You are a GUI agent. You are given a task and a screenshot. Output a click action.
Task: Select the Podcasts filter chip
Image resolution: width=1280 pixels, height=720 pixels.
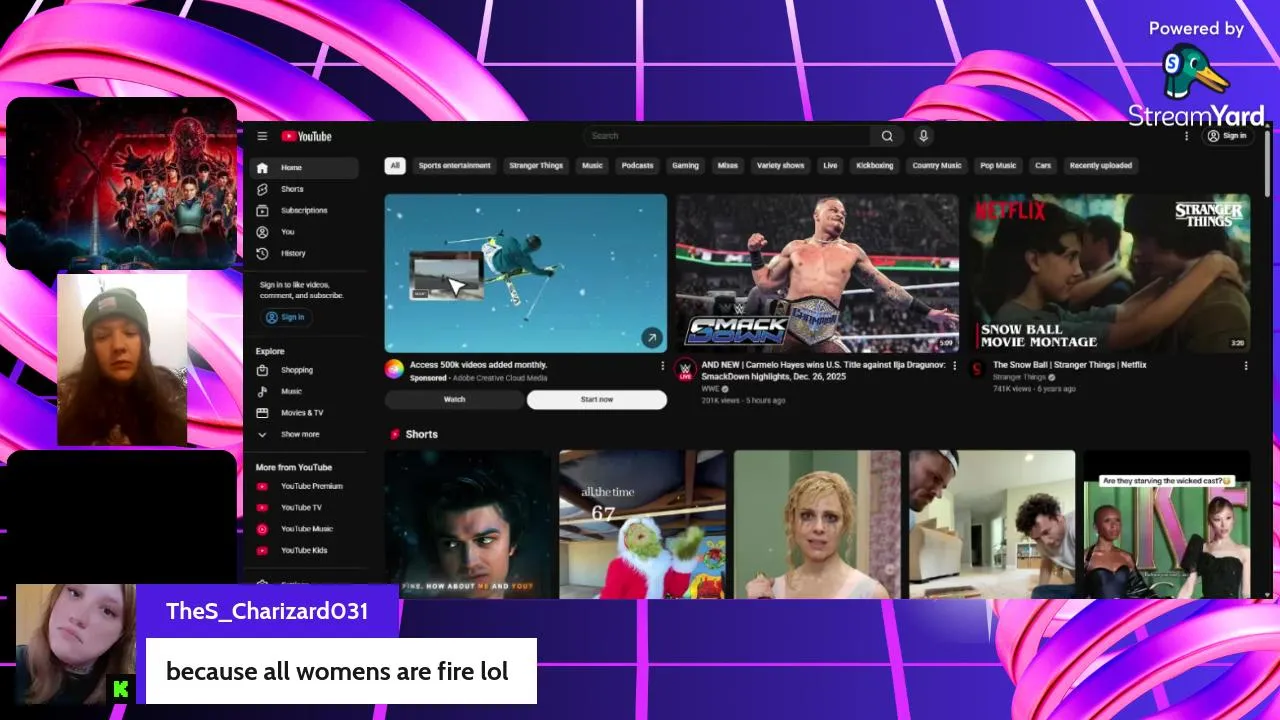[637, 166]
